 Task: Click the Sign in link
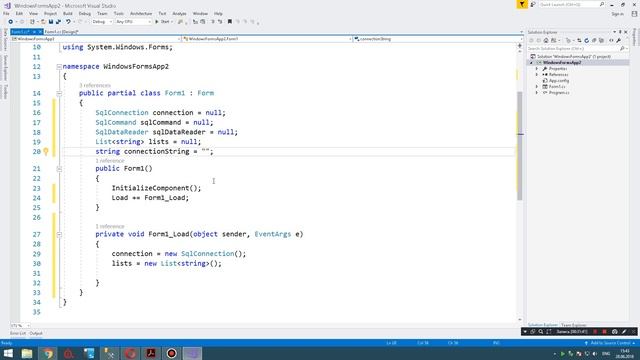pyautogui.click(x=618, y=14)
